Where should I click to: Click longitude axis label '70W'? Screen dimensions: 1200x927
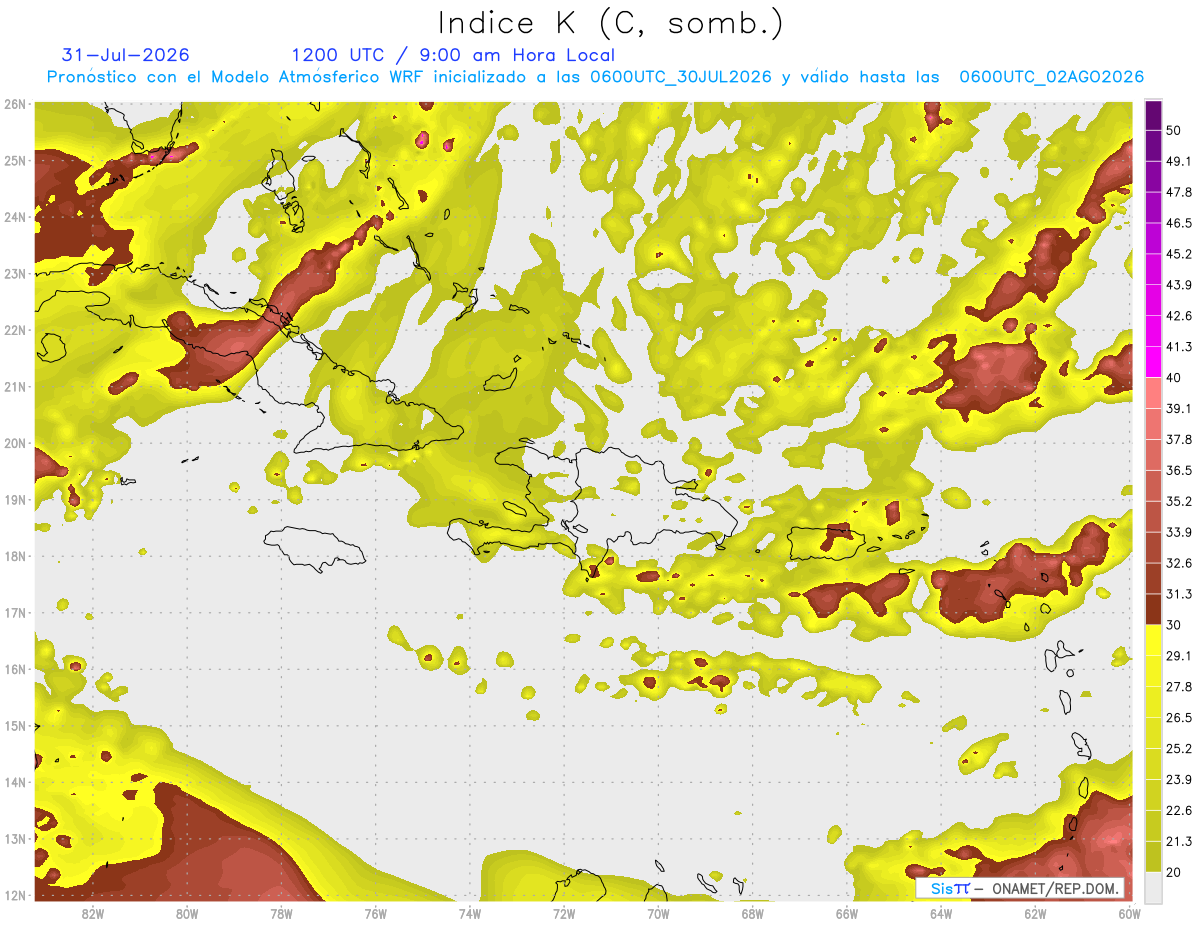click(x=658, y=914)
